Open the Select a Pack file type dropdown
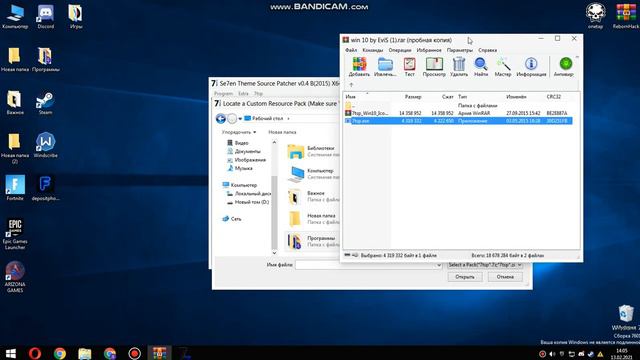This screenshot has height=360, width=640. pyautogui.click(x=485, y=265)
